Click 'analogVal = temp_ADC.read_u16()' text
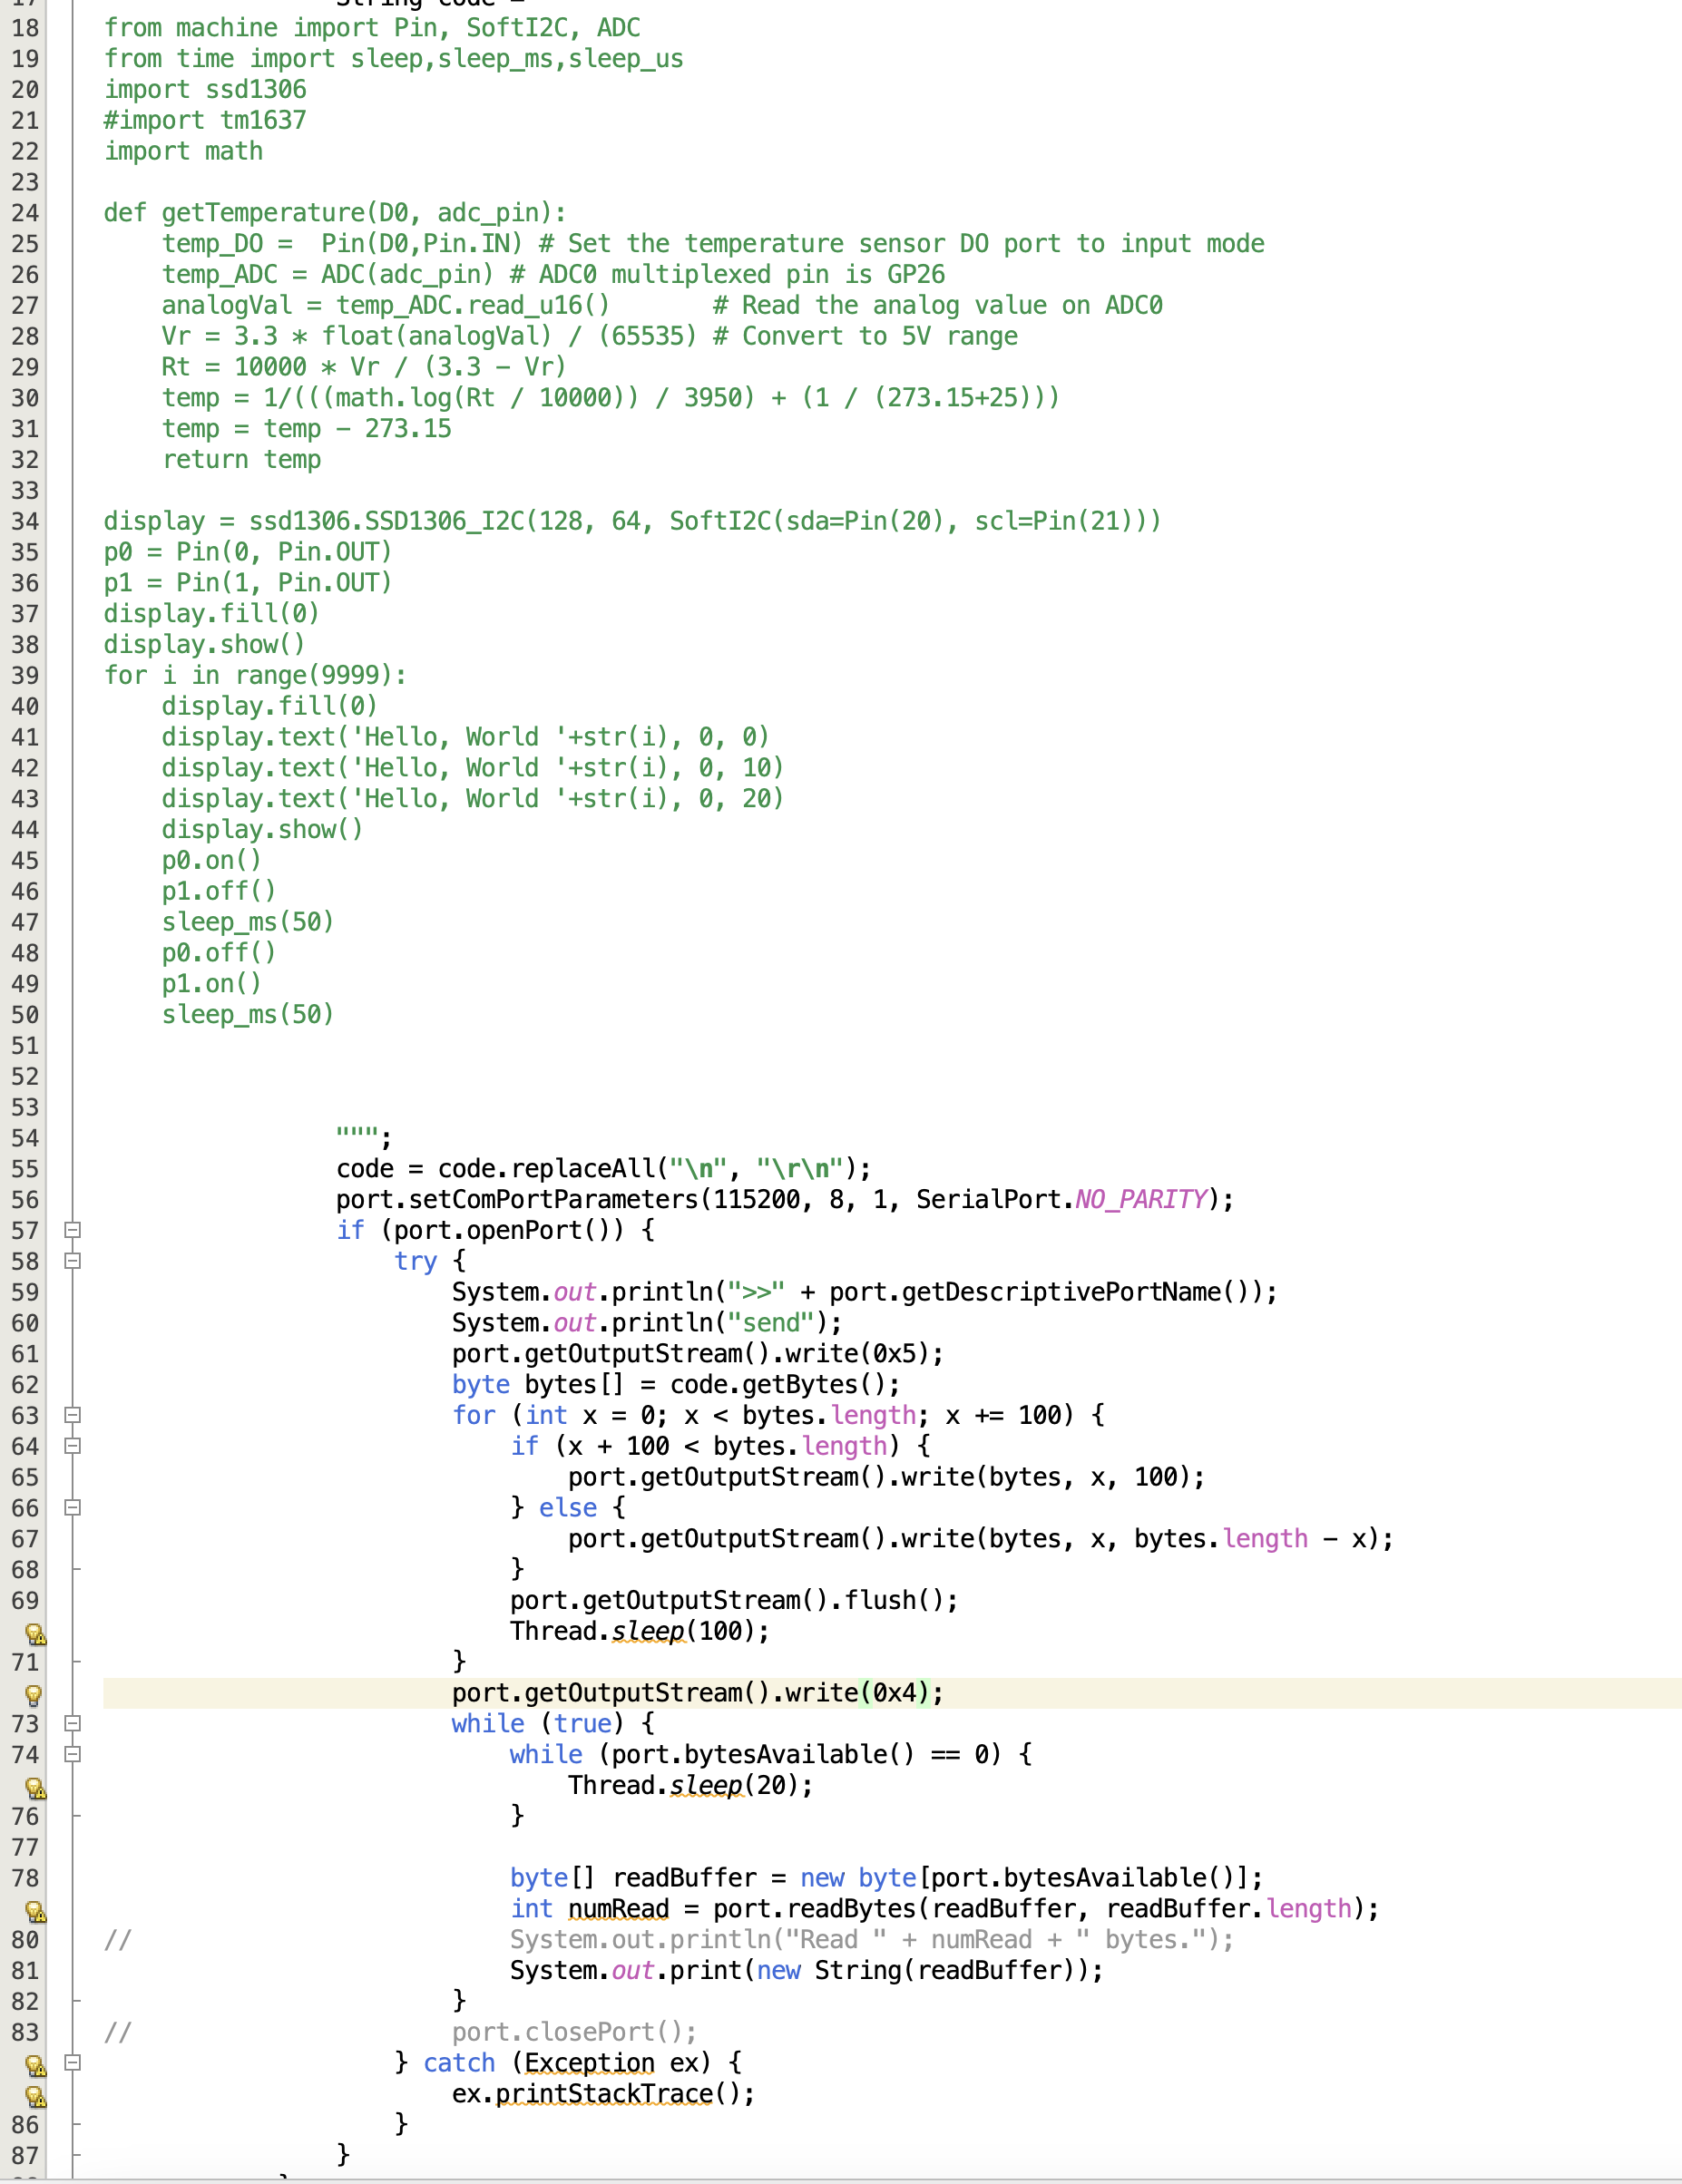The width and height of the screenshot is (1682, 2184). coord(385,305)
